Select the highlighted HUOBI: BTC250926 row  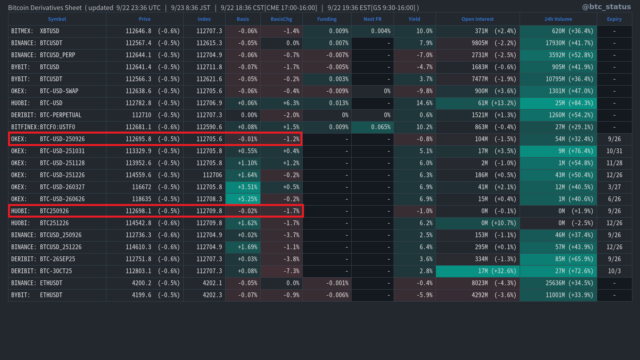156,211
